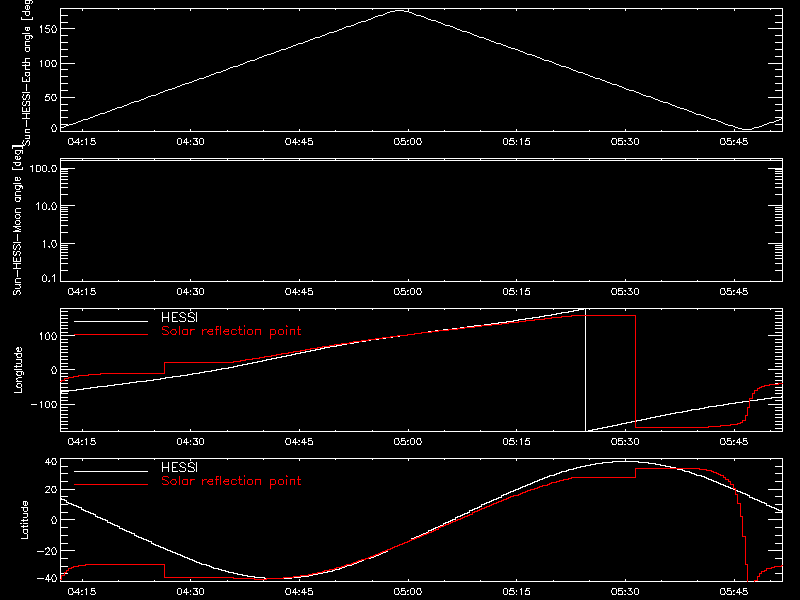Click the -100 tick on Longitude axis
800x600 pixels.
pyautogui.click(x=44, y=404)
